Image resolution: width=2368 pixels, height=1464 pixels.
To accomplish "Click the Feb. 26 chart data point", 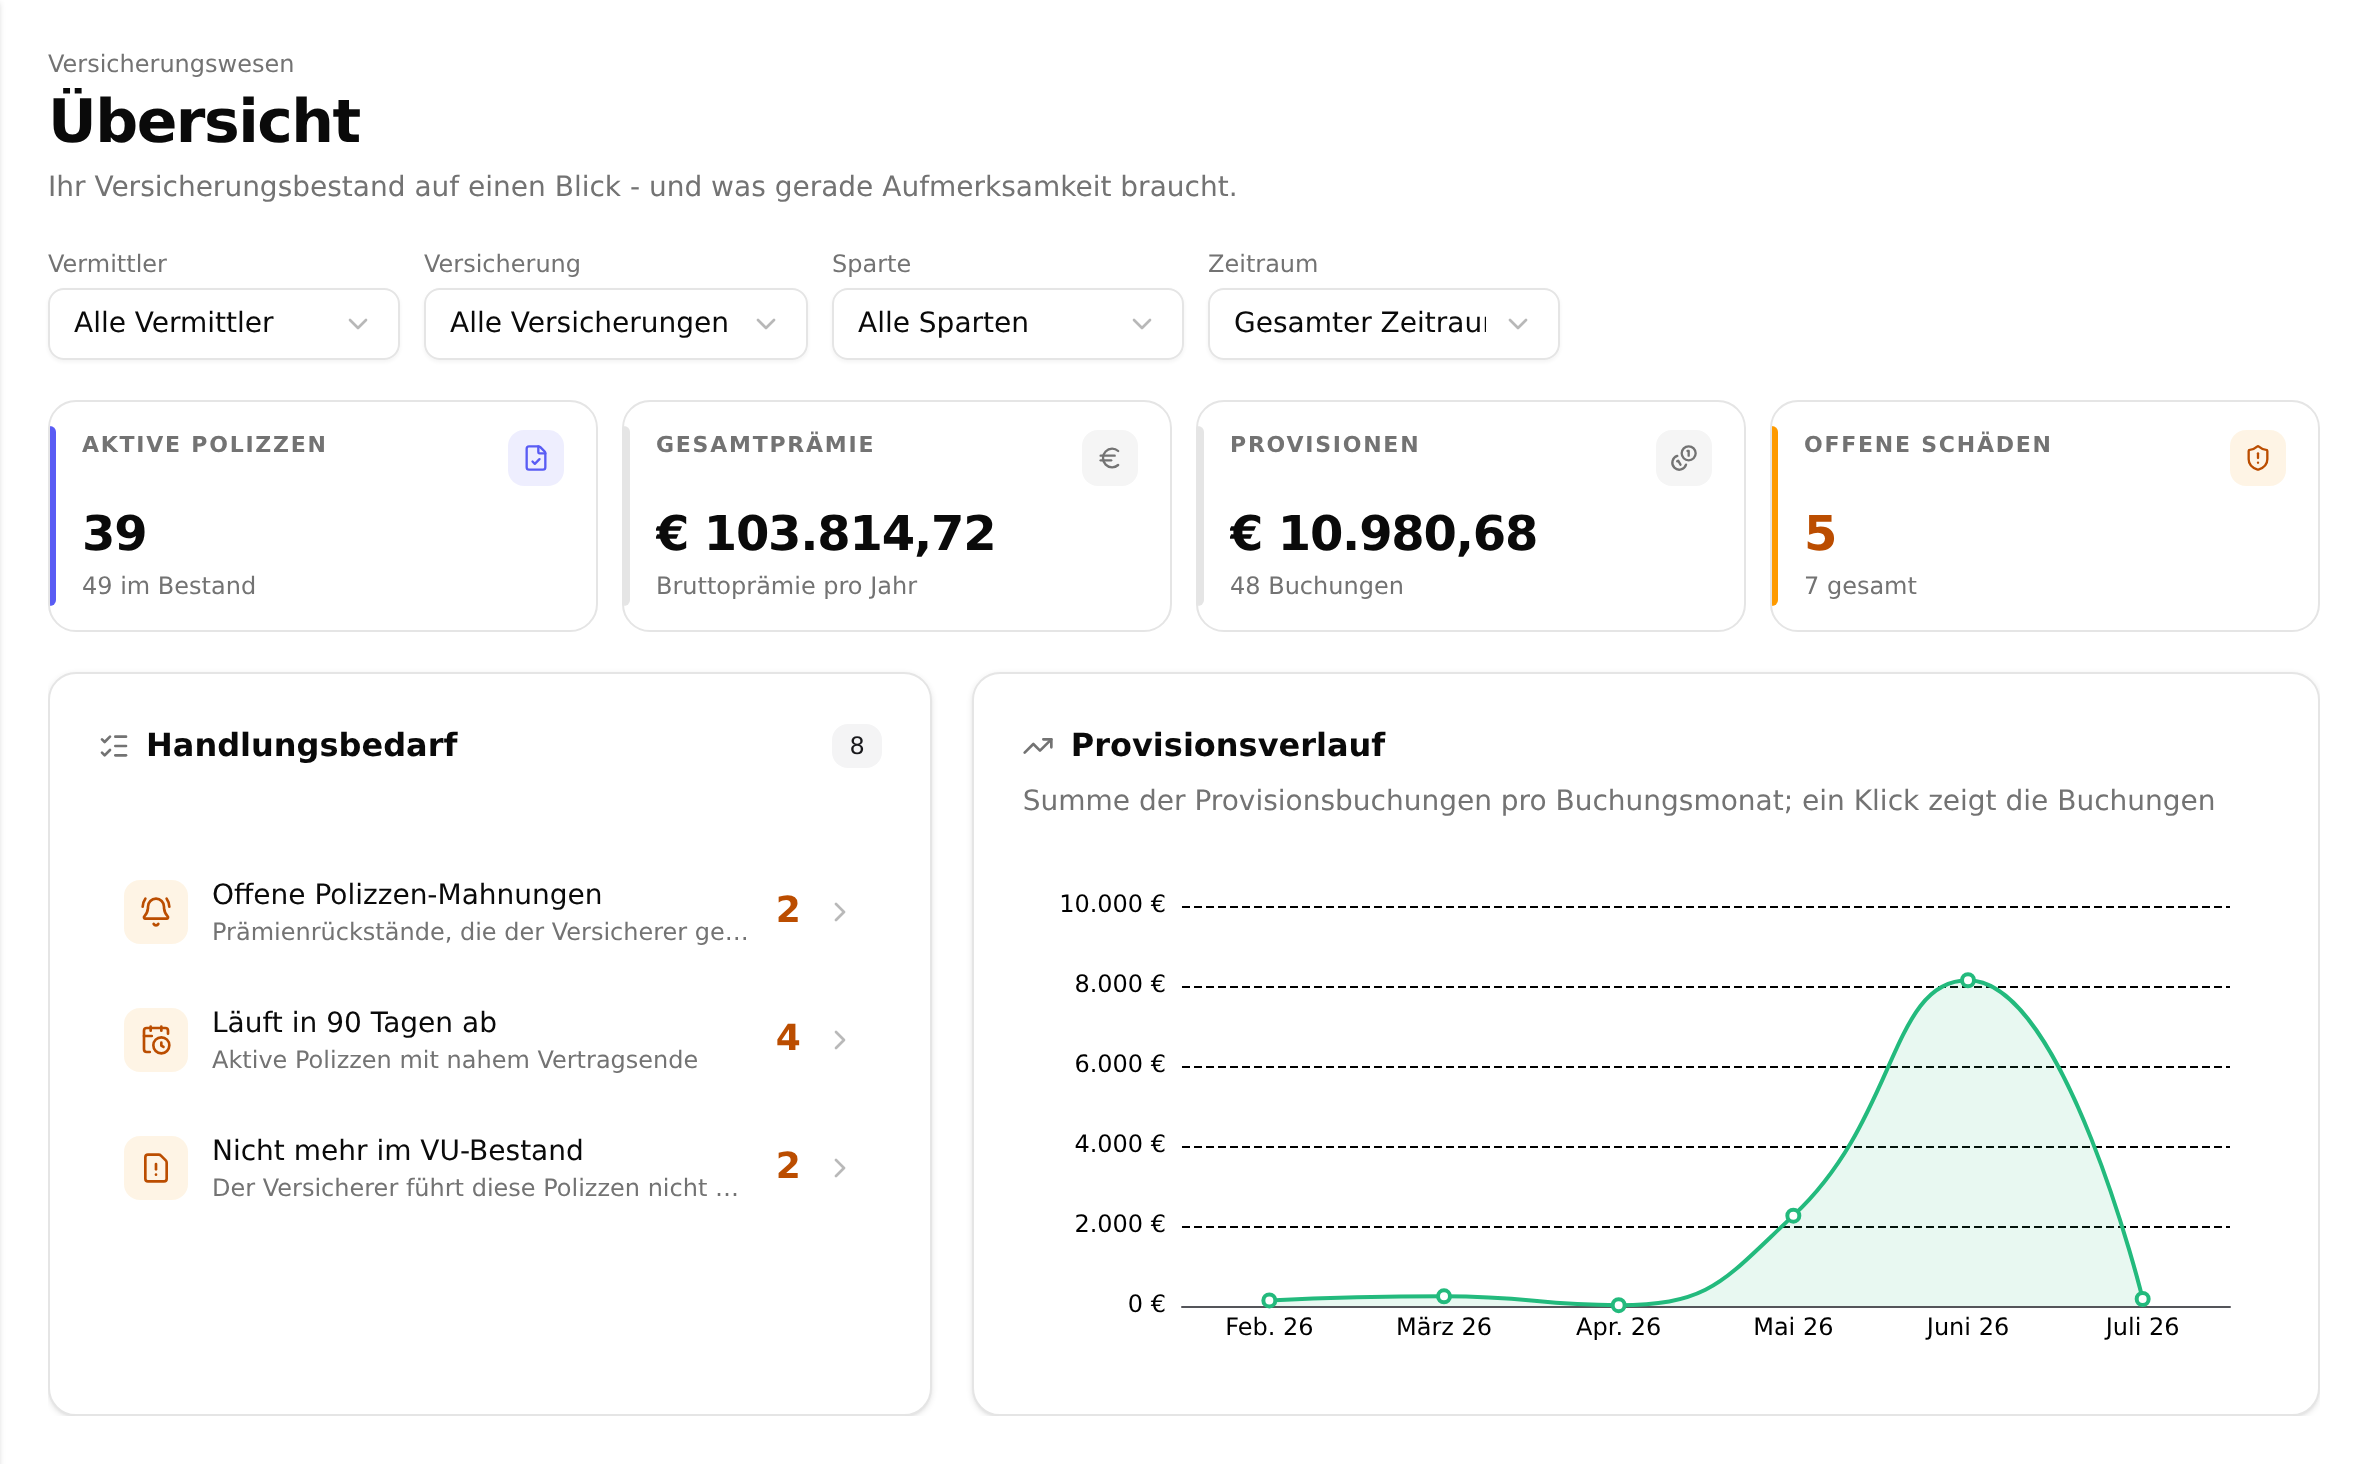I will coord(1269,1301).
